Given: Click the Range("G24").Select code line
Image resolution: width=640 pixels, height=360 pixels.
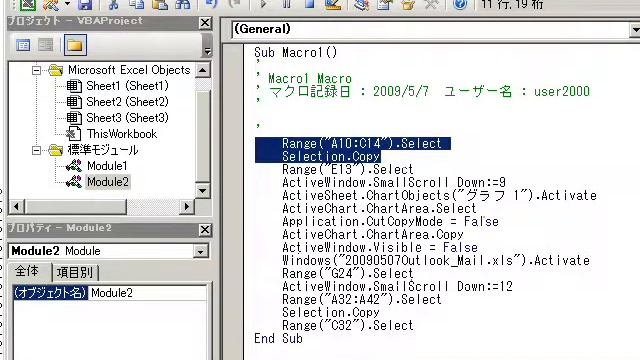Looking at the screenshot, I should (348, 273).
